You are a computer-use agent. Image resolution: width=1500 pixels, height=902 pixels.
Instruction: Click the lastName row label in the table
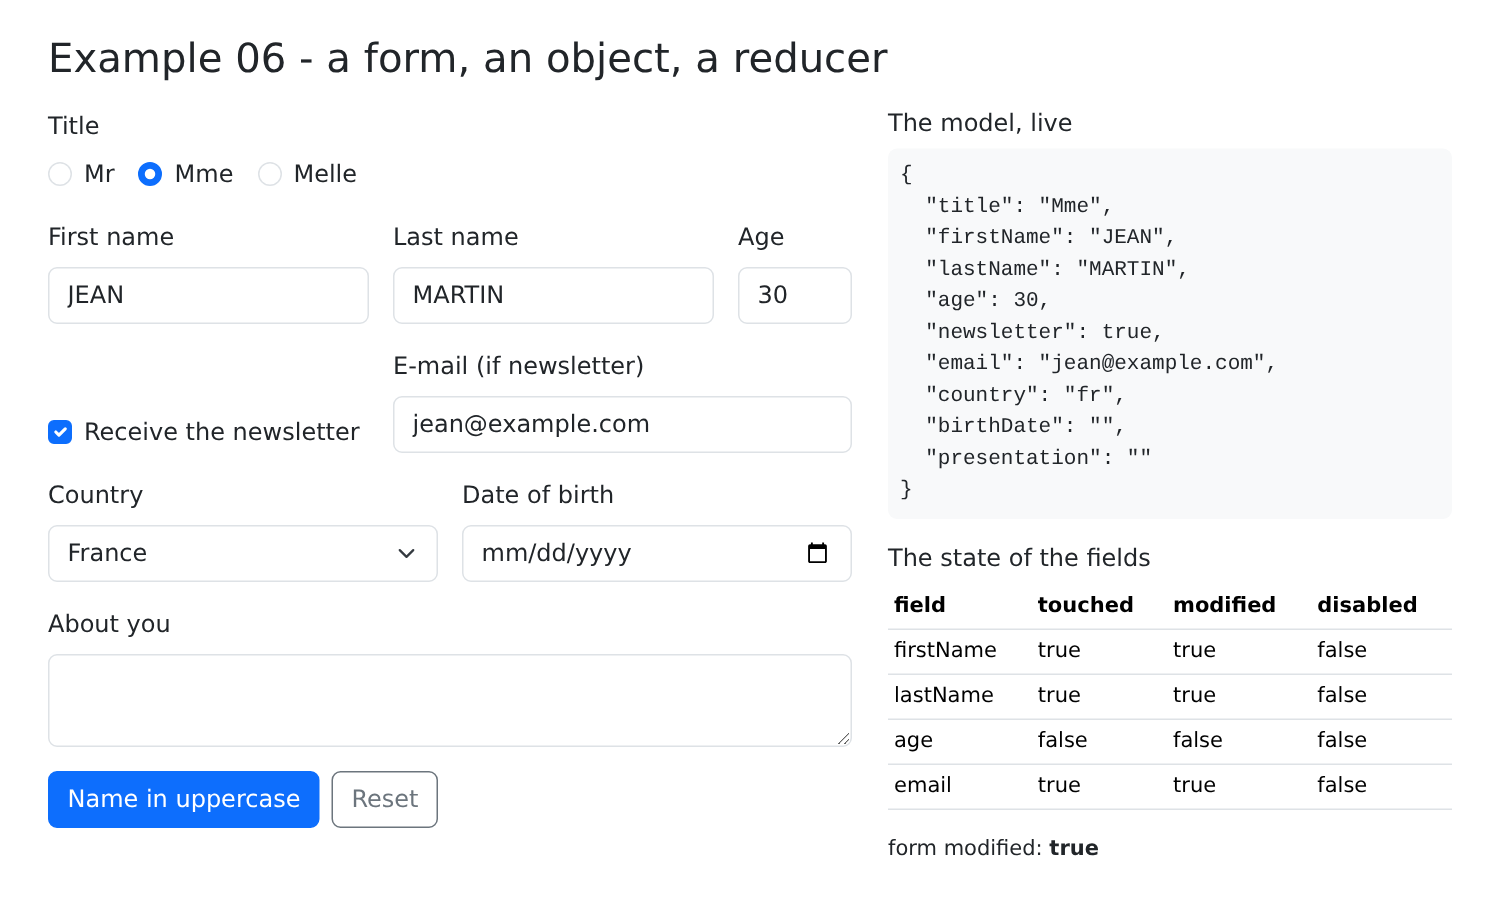(944, 695)
